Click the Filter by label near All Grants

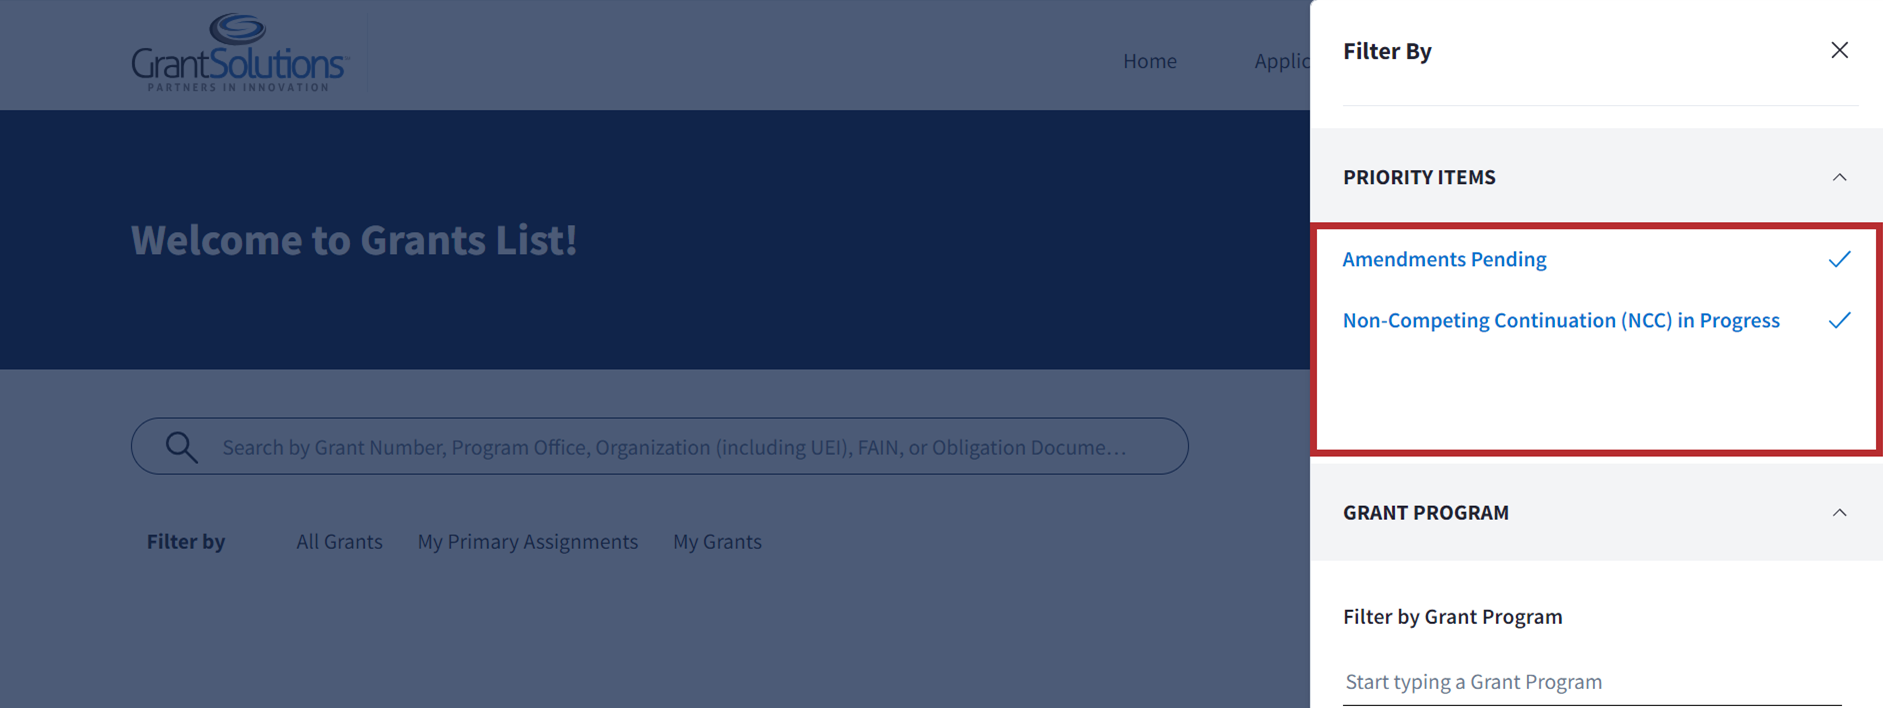click(x=186, y=542)
